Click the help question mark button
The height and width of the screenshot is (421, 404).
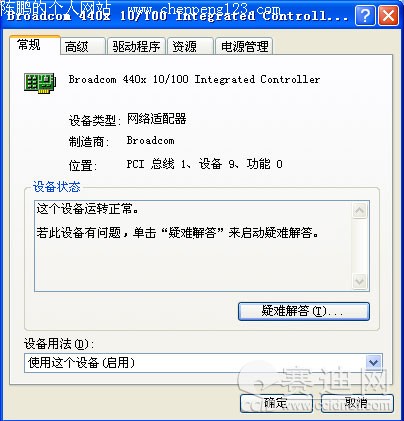click(365, 15)
